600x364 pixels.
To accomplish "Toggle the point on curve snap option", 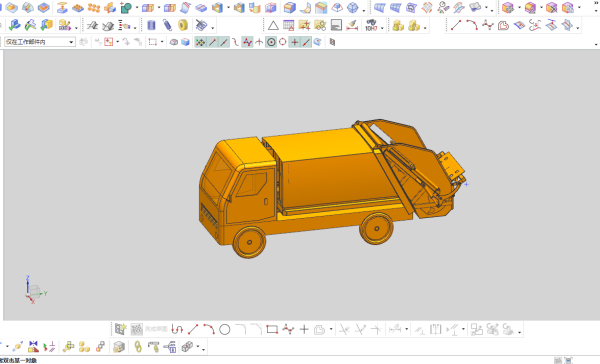I will [306, 42].
